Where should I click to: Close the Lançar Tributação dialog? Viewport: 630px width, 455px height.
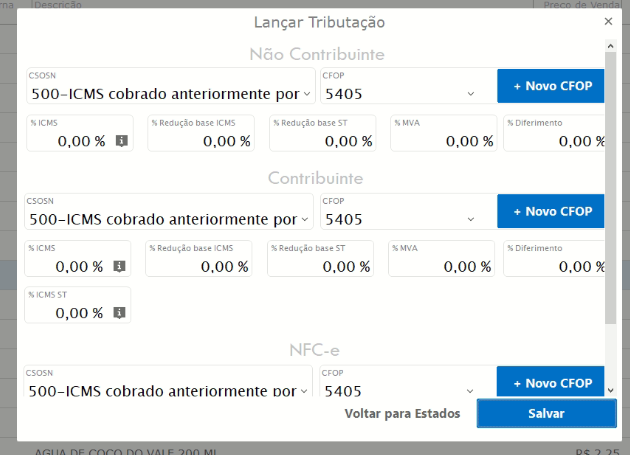click(x=608, y=21)
